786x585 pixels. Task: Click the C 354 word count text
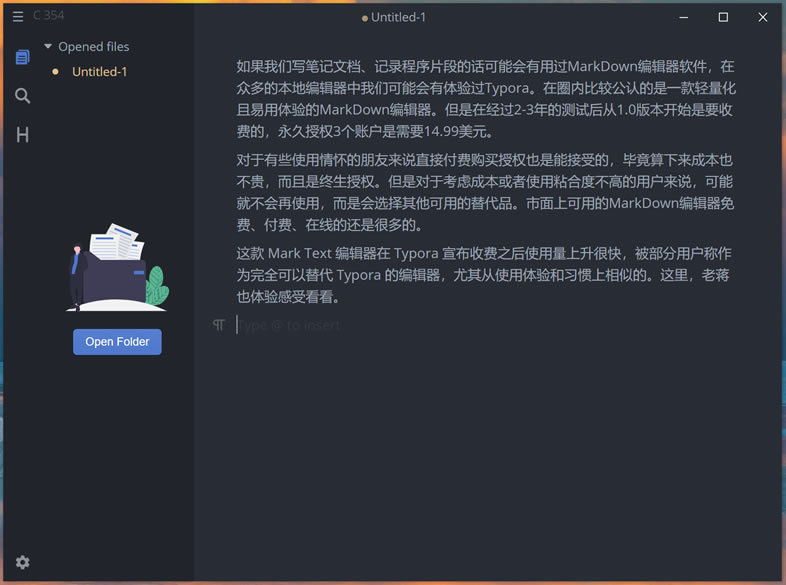(49, 16)
